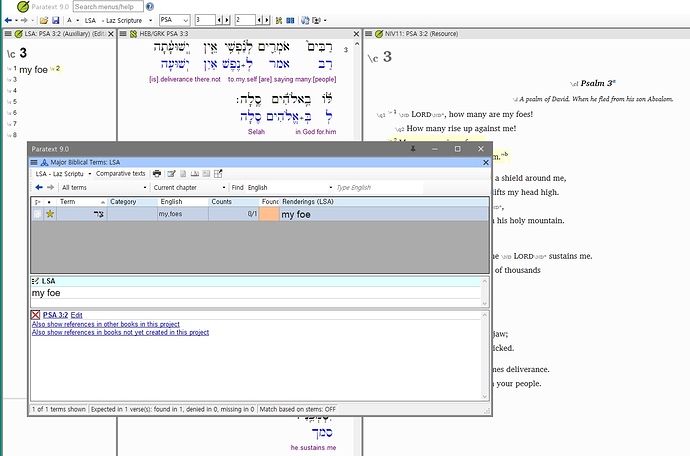This screenshot has width=690, height=456.
Task: Click the Edit link beside PSA 3:2
Action: (77, 315)
